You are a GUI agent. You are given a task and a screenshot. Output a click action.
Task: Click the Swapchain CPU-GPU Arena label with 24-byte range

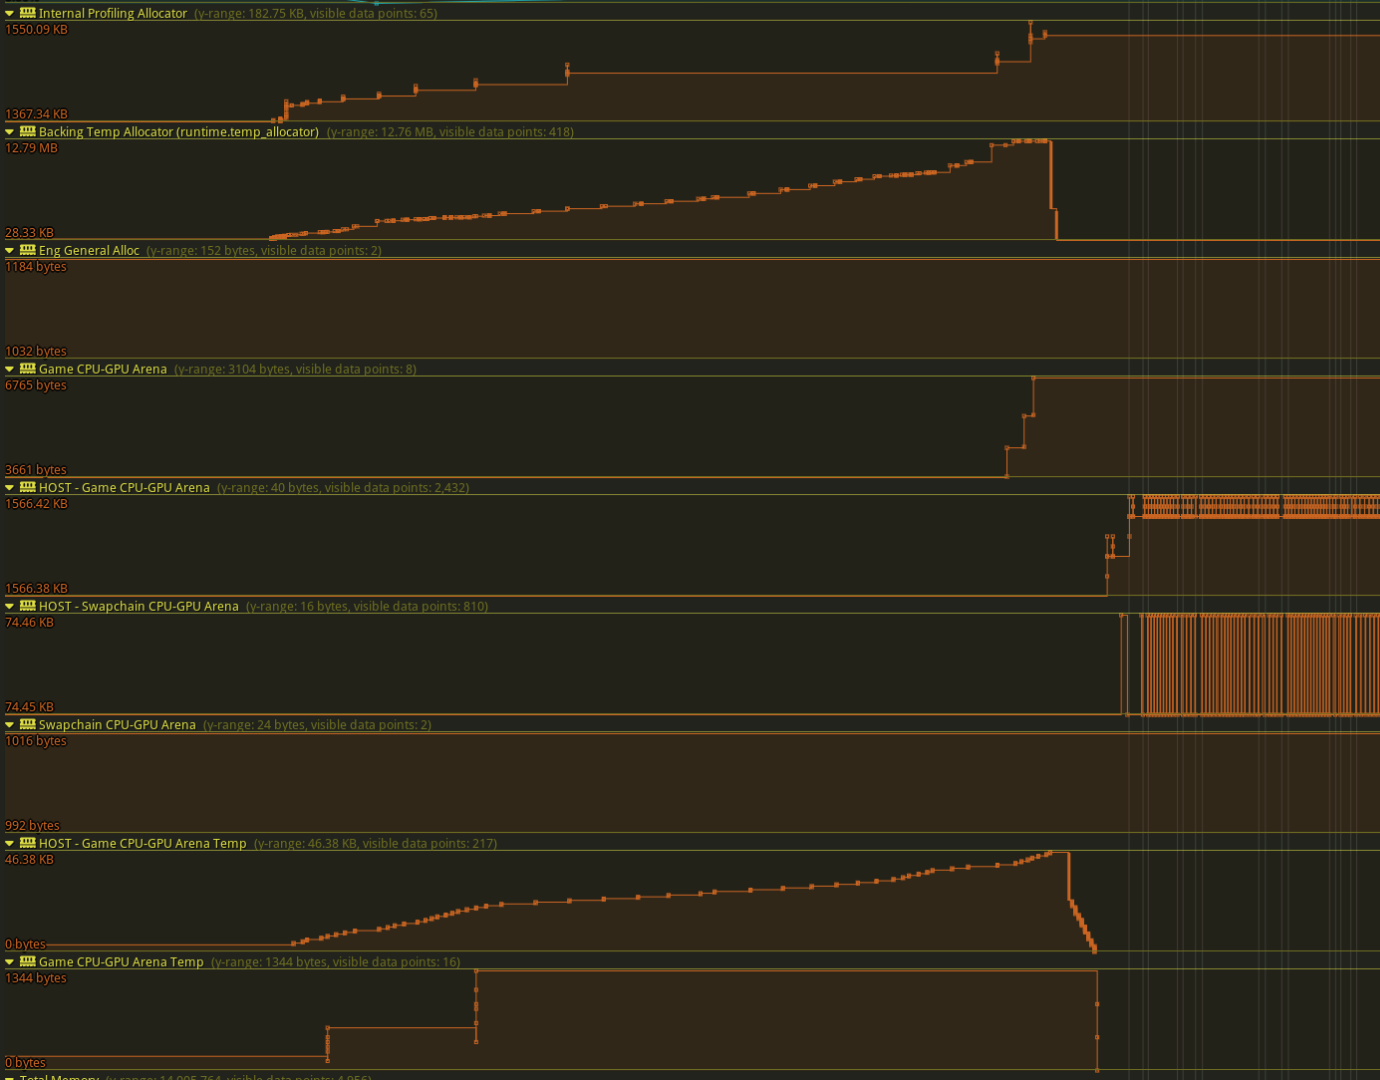click(117, 725)
